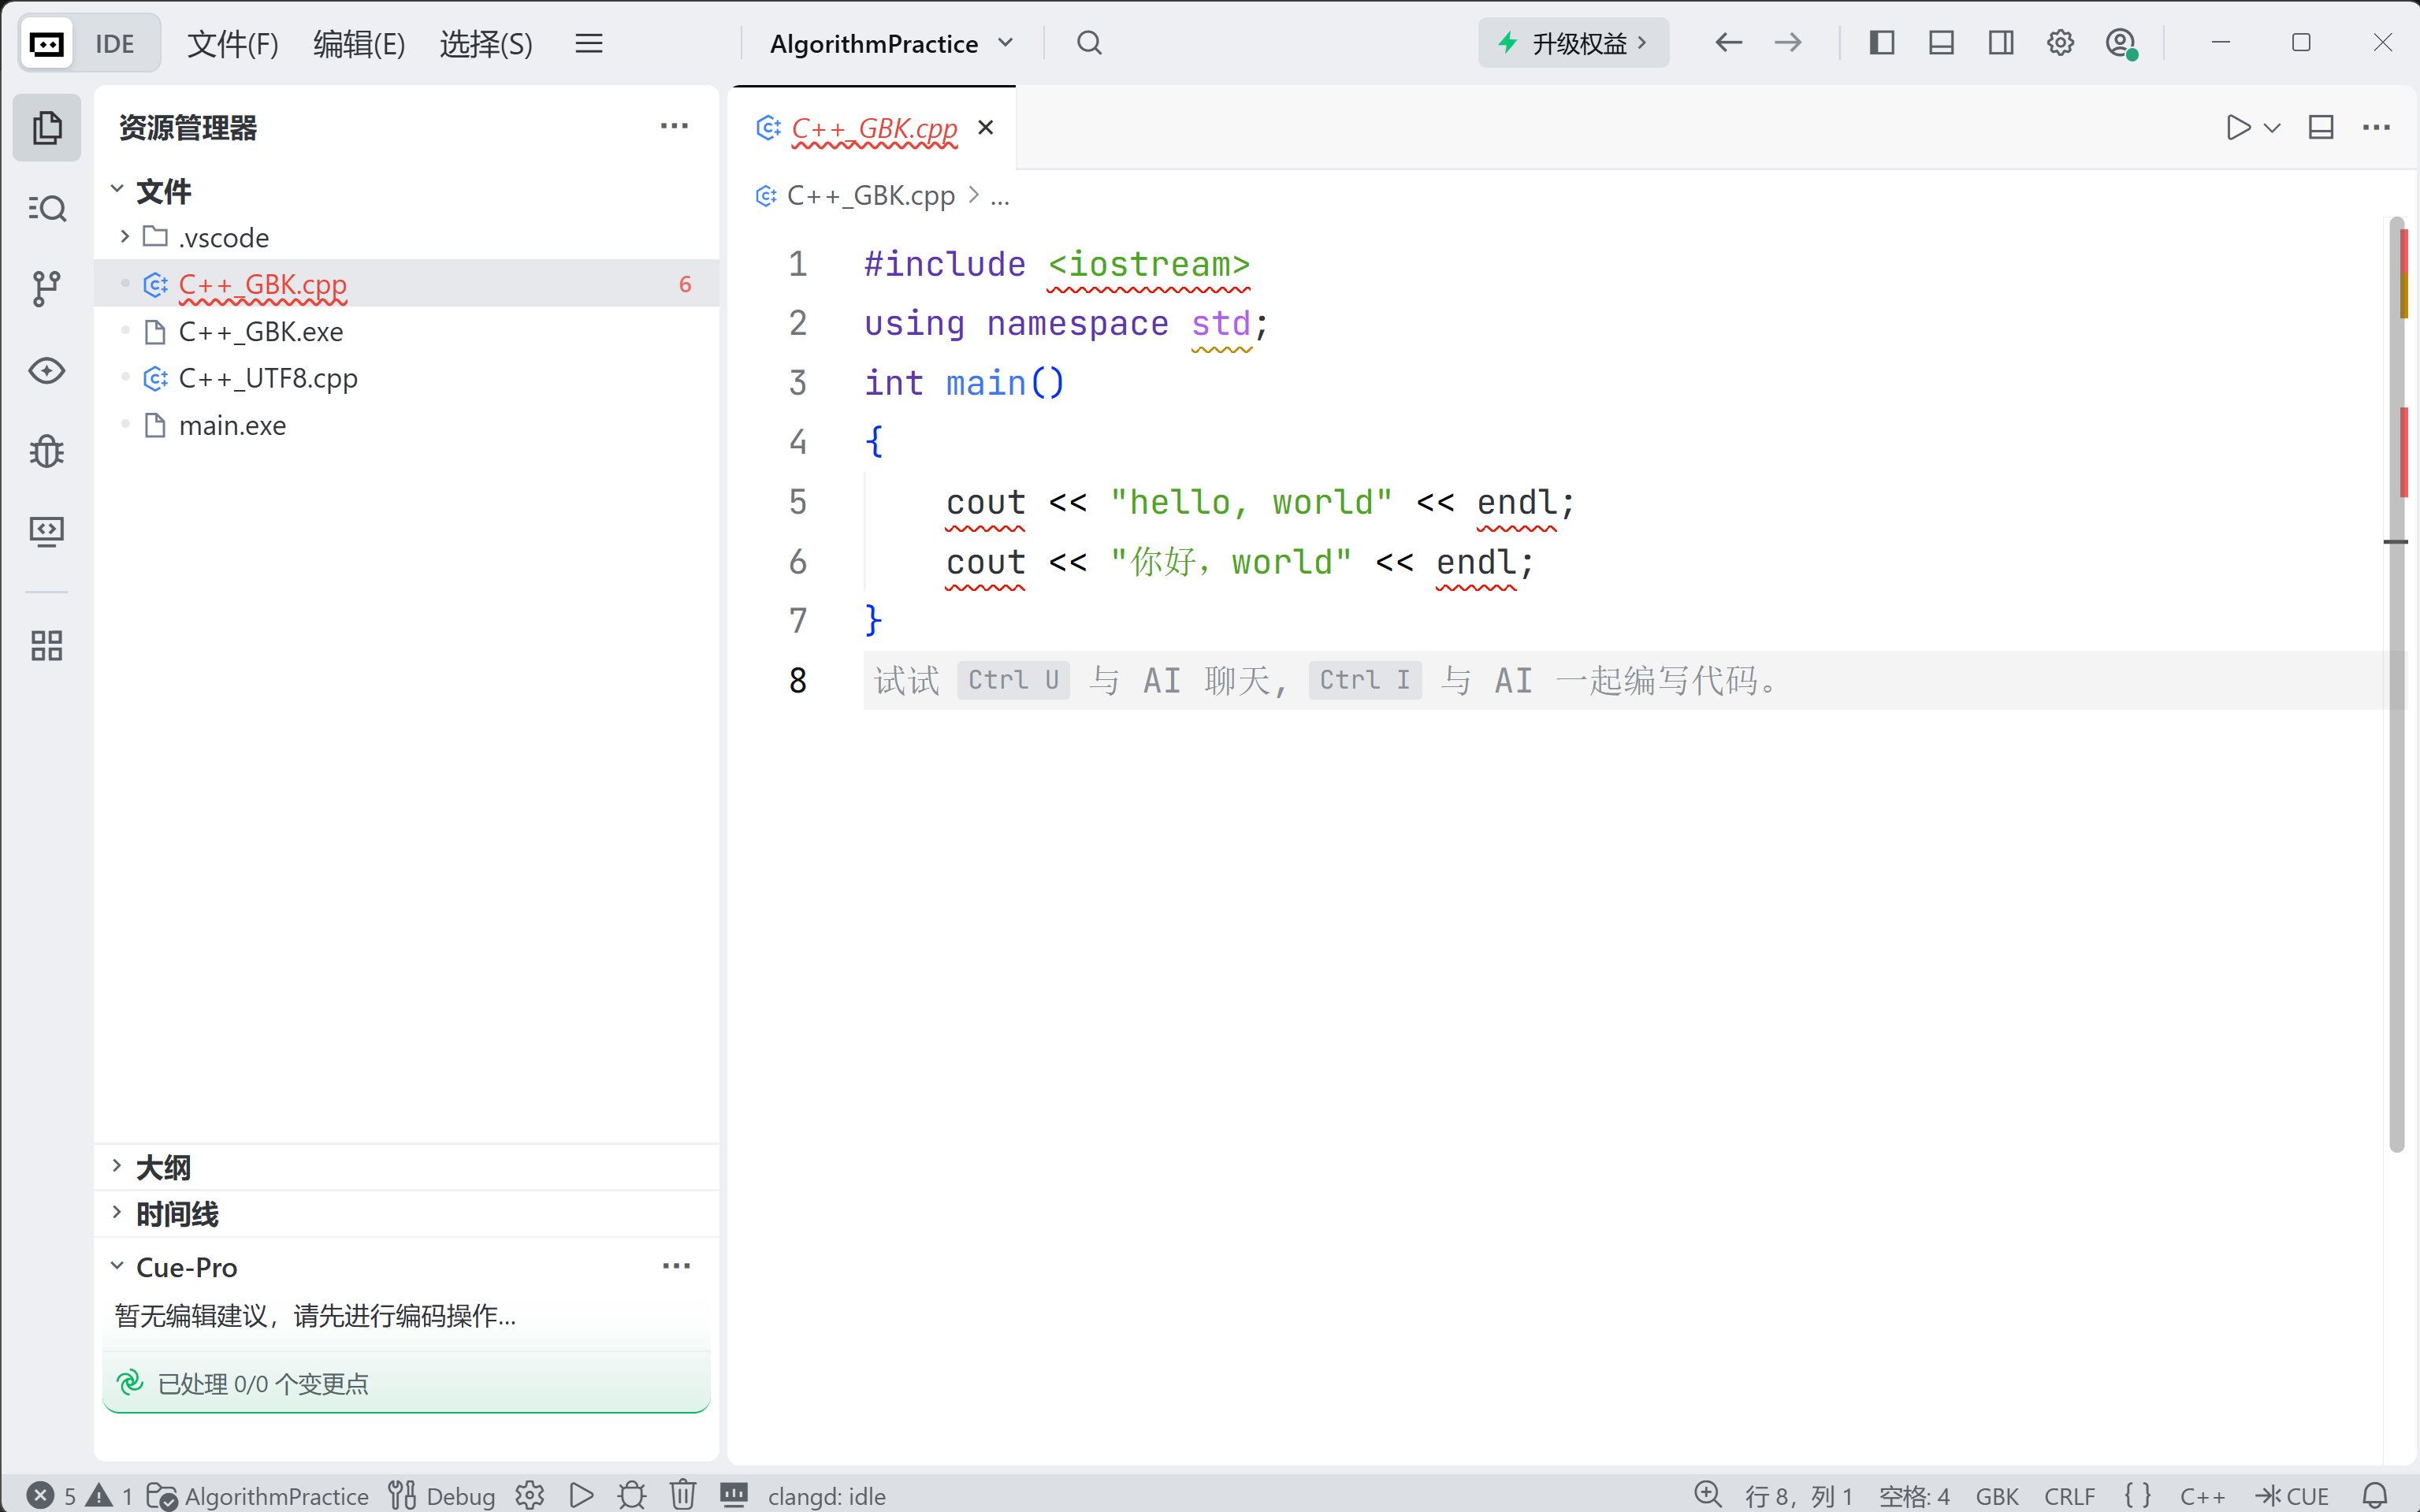Click the 空格: 4 indentation setting

point(1914,1496)
